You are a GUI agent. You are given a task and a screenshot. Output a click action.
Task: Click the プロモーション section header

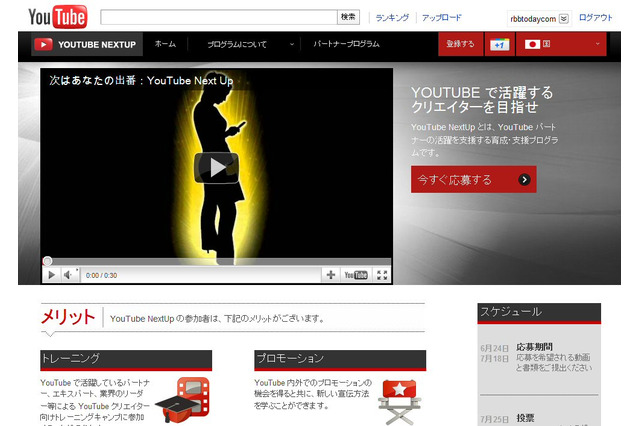pyautogui.click(x=340, y=359)
